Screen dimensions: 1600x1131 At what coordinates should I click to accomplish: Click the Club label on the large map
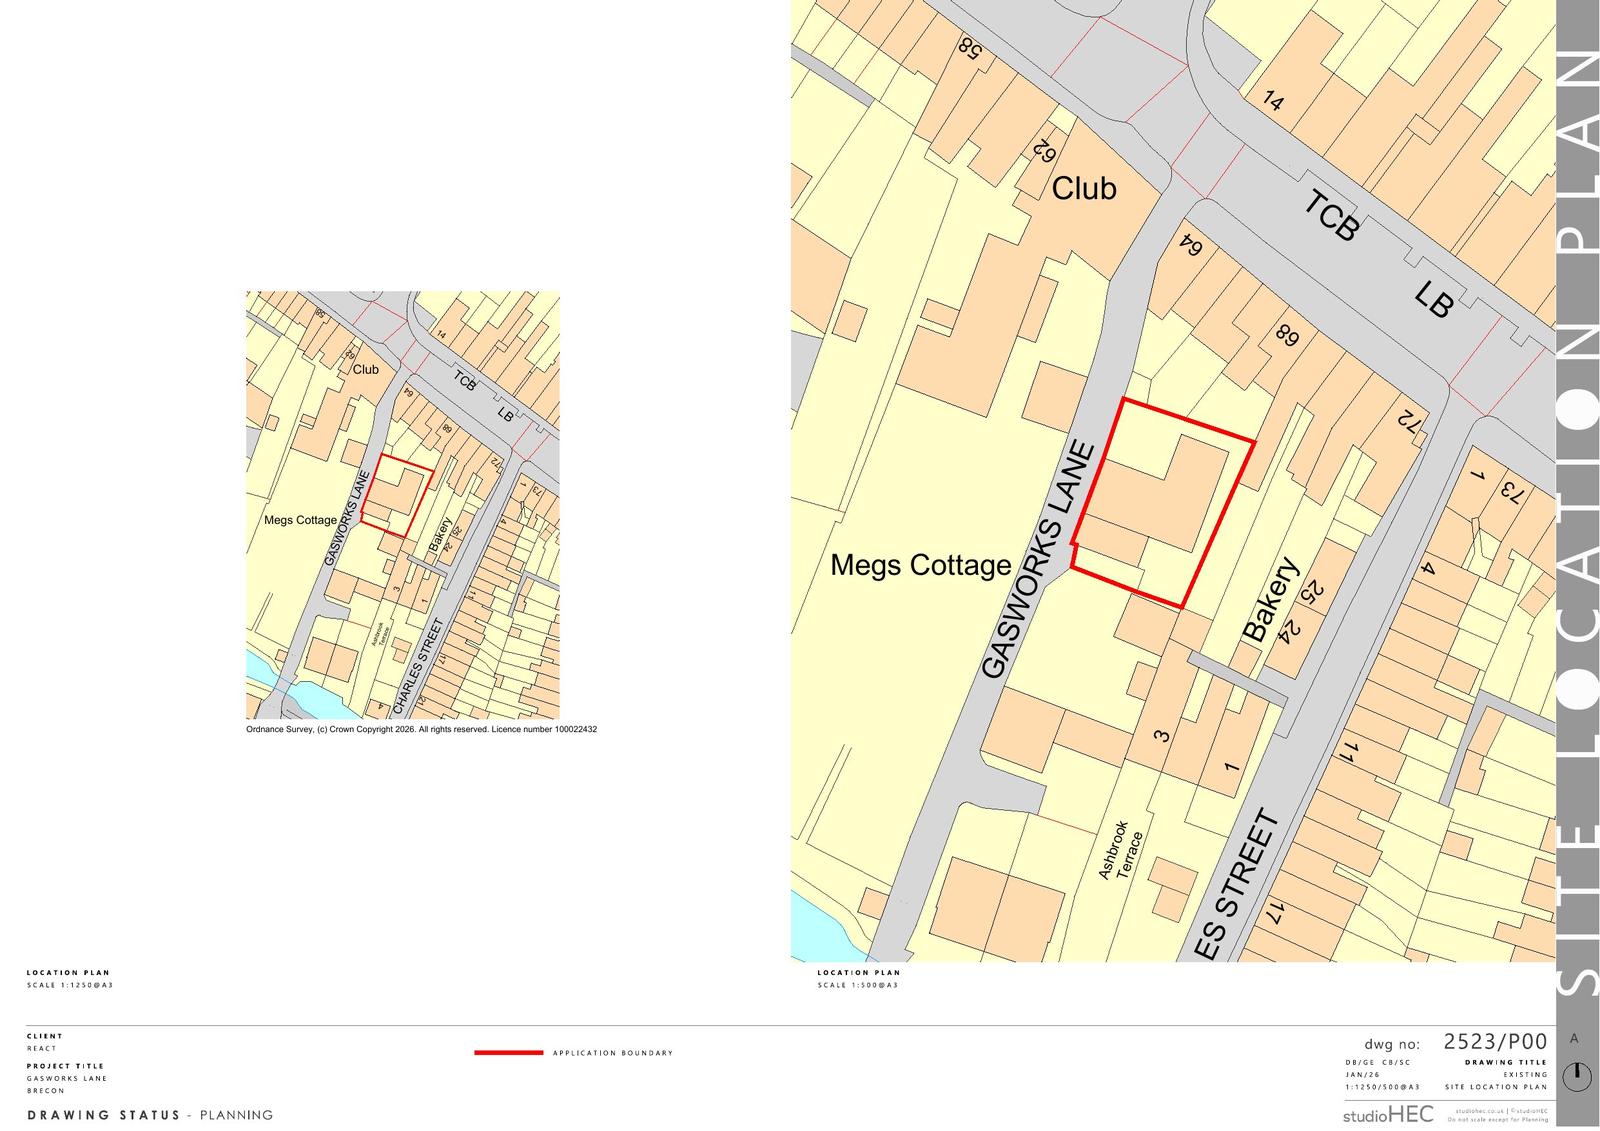[x=1083, y=189]
